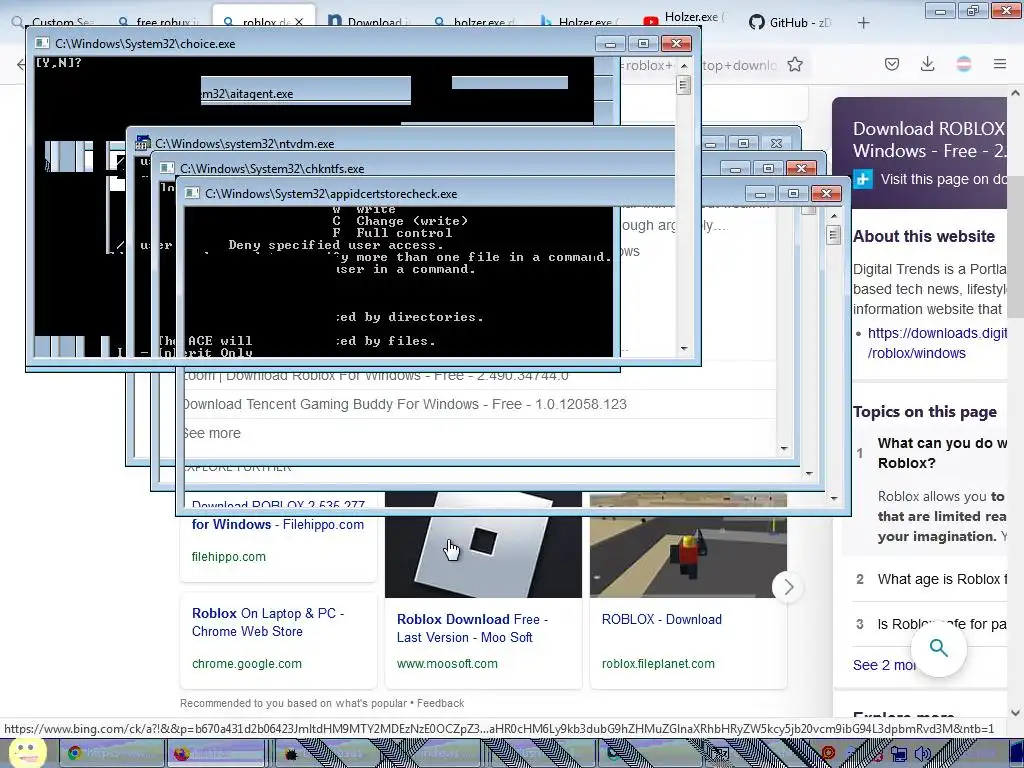
Task: Click scroll down arrow of ntvdm.exe window
Action: pyautogui.click(x=784, y=449)
